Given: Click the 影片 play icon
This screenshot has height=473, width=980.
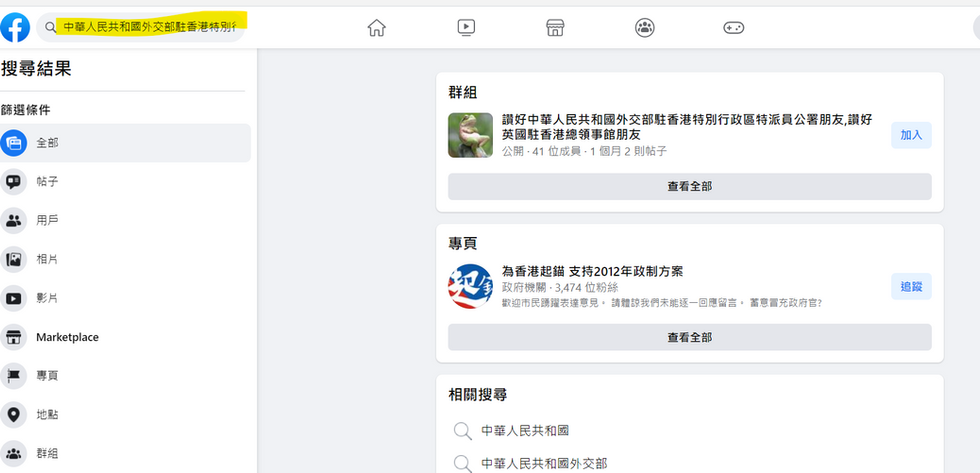Looking at the screenshot, I should (13, 298).
